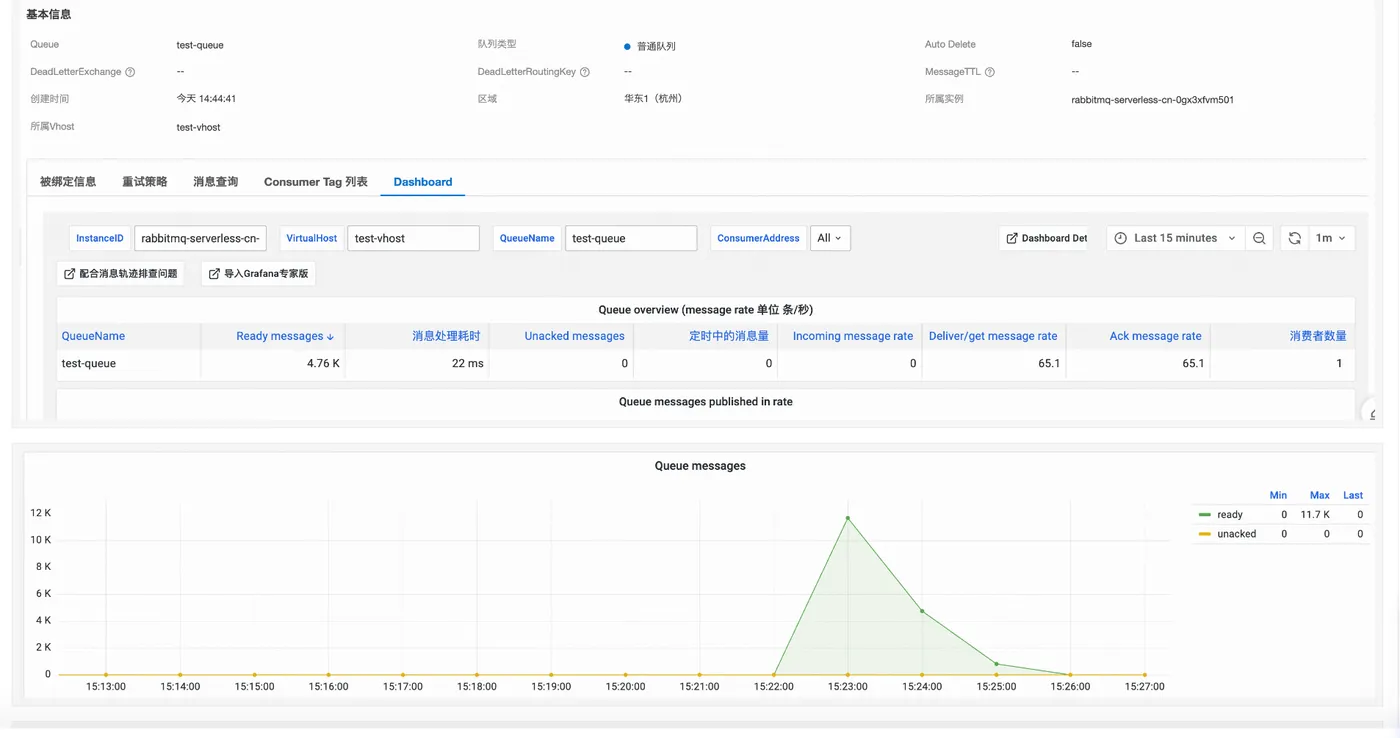Sort table by 消费者数量 column header

(1318, 336)
